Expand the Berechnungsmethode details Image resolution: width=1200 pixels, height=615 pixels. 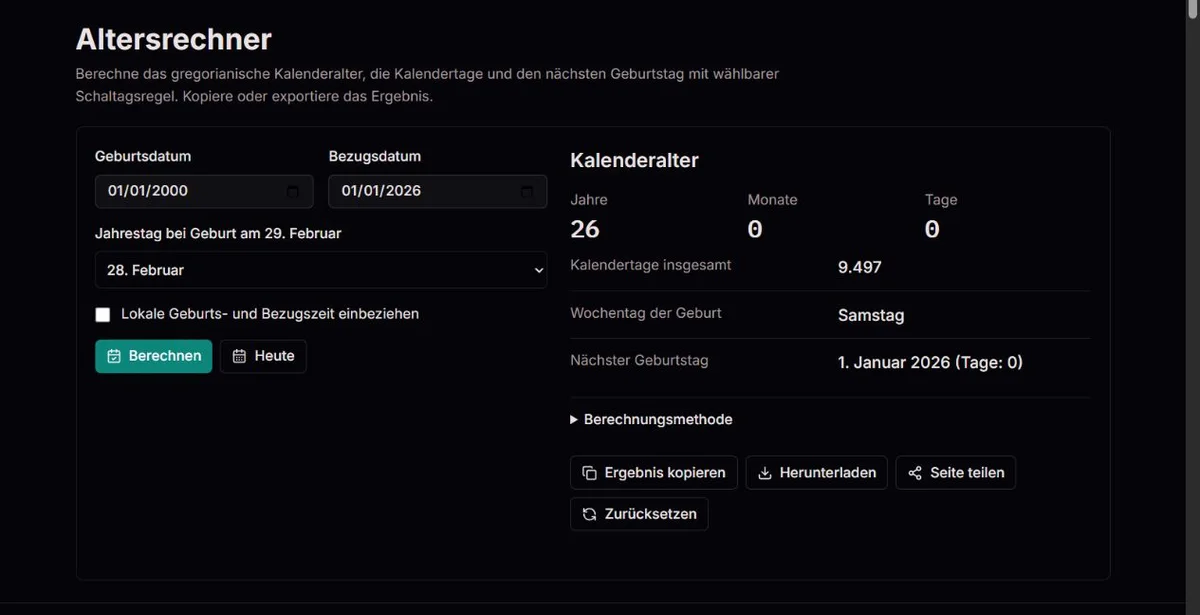click(651, 420)
